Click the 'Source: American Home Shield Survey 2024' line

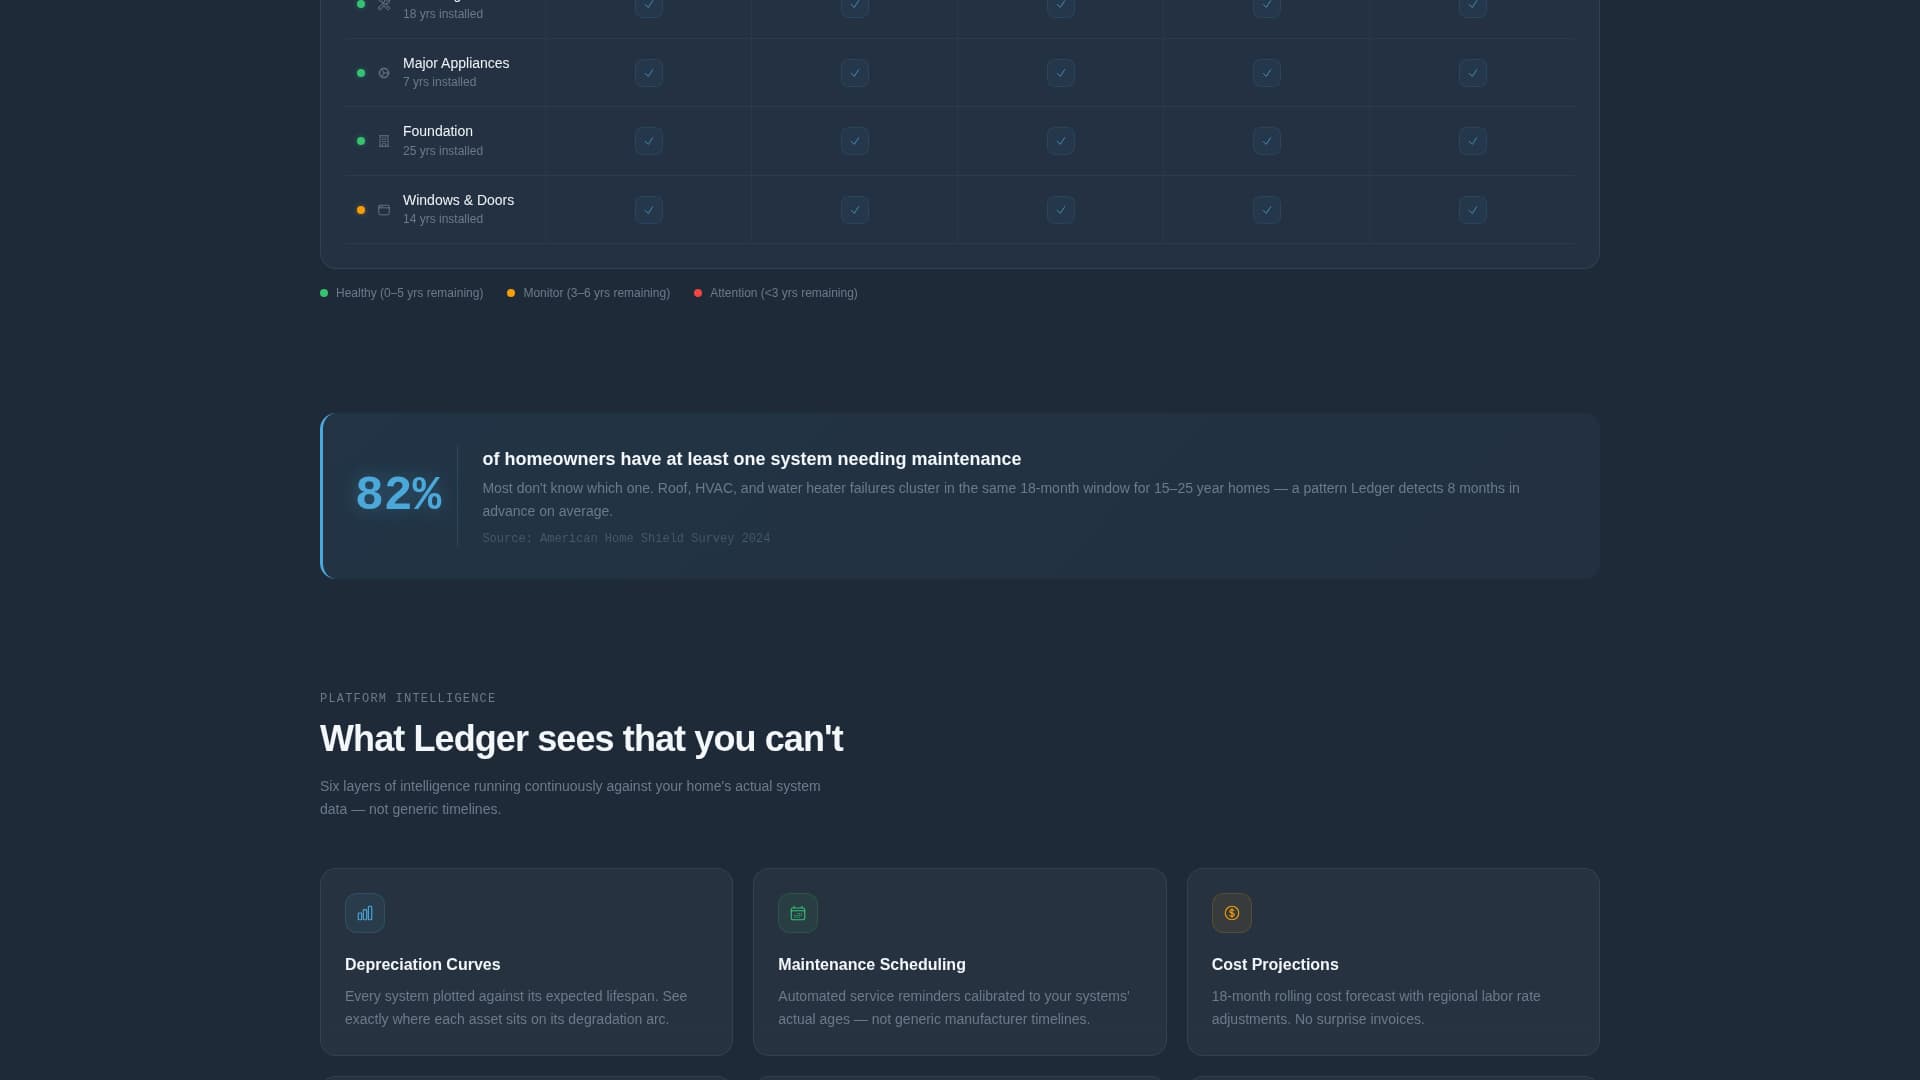click(x=626, y=538)
